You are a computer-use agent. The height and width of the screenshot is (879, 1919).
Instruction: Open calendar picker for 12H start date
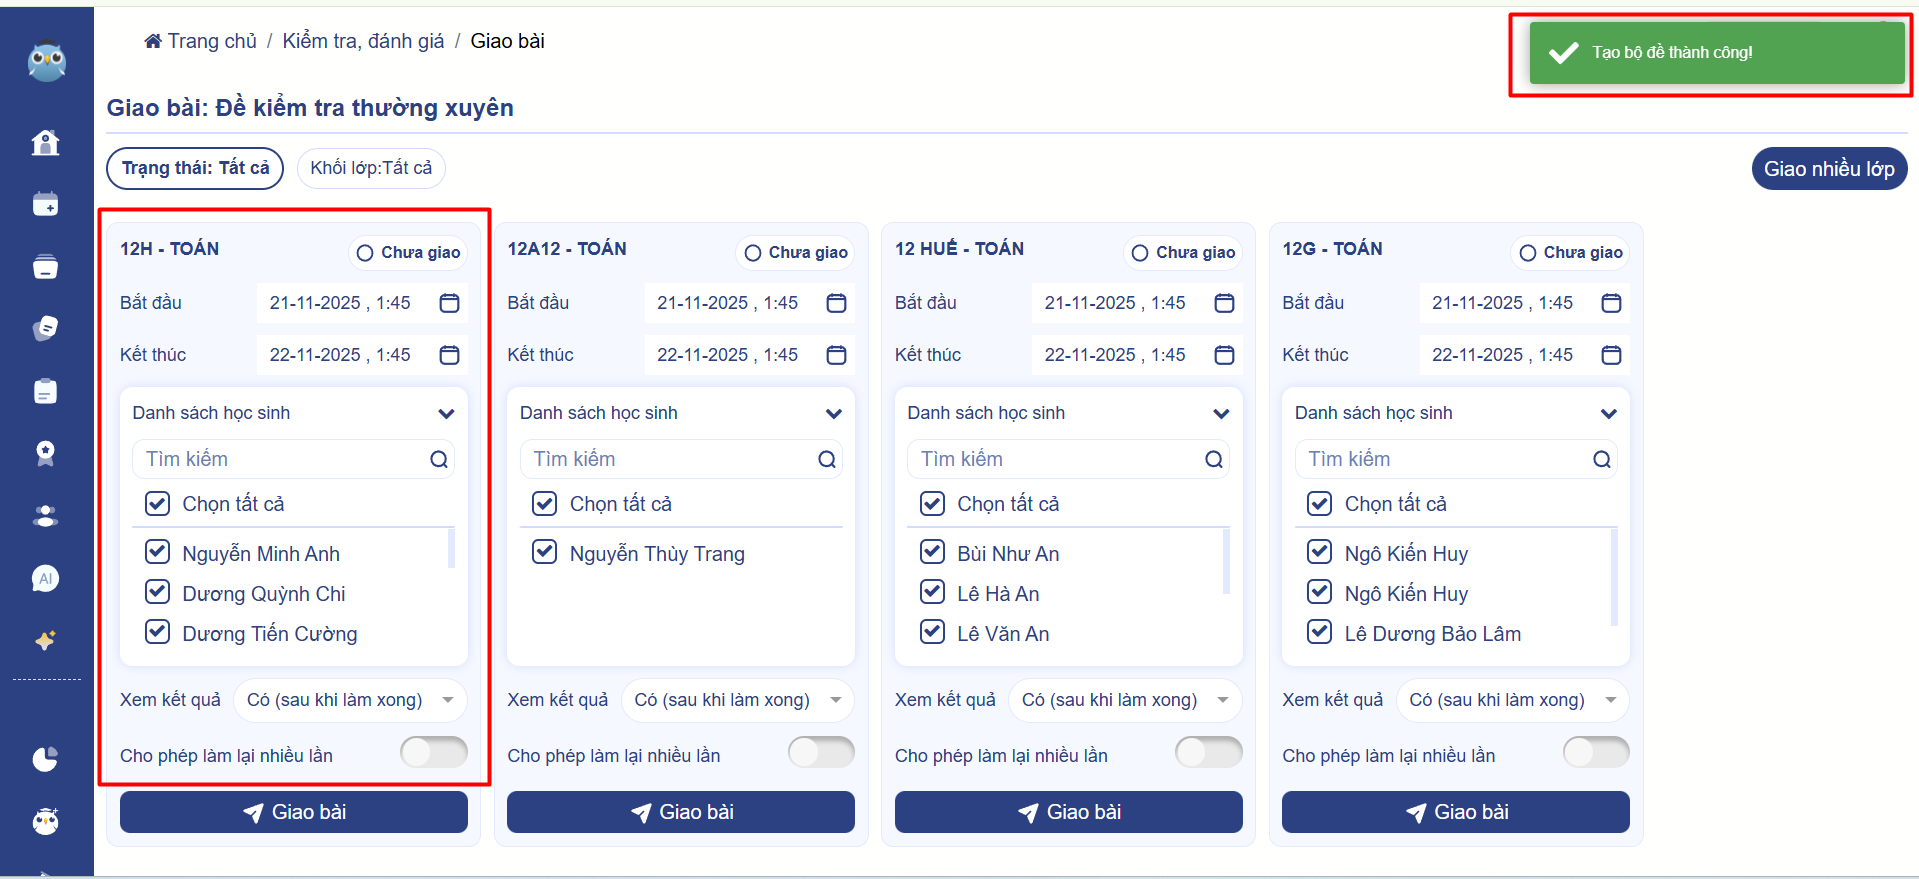tap(449, 303)
